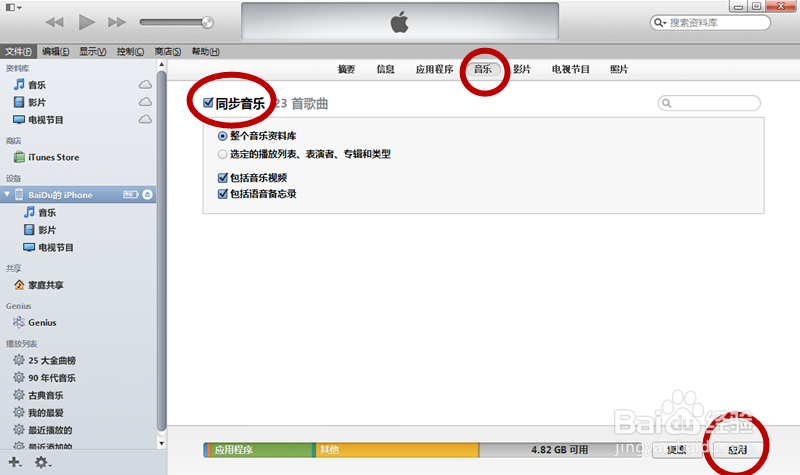Toggle the 包括音乐视频 checkbox
Viewport: 800px width, 475px height.
point(222,178)
